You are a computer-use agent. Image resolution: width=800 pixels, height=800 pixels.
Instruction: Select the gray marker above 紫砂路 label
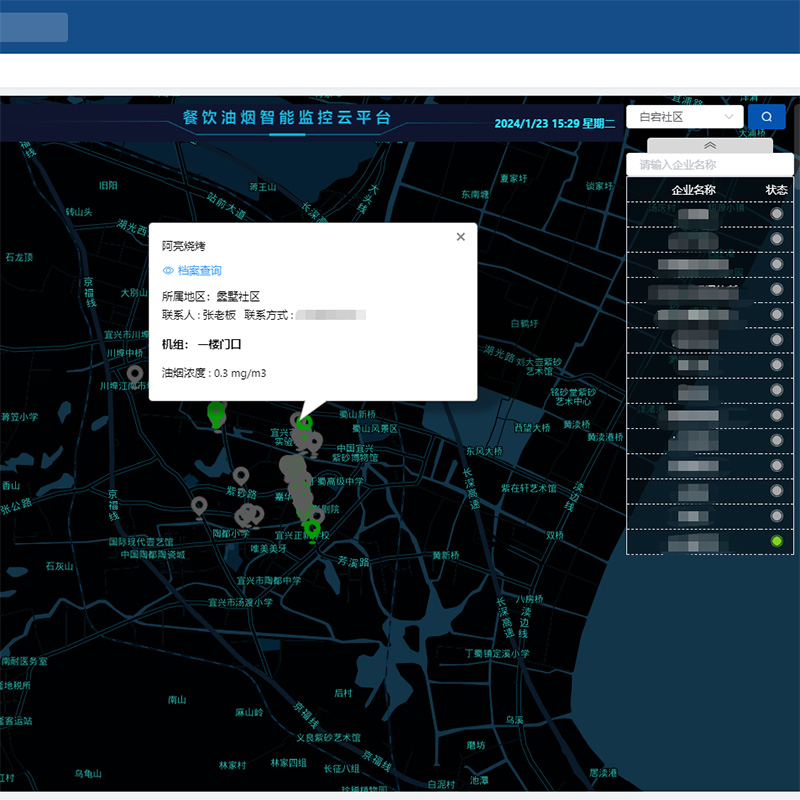point(240,476)
